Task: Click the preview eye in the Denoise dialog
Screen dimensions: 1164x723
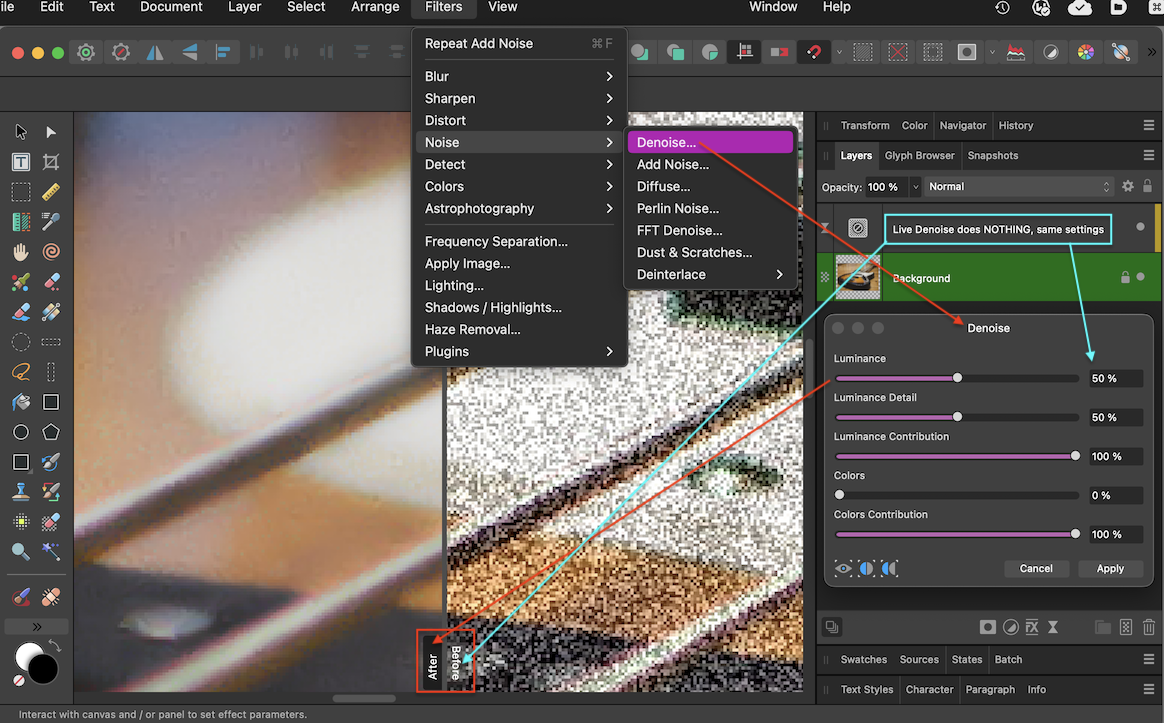Action: pyautogui.click(x=843, y=568)
